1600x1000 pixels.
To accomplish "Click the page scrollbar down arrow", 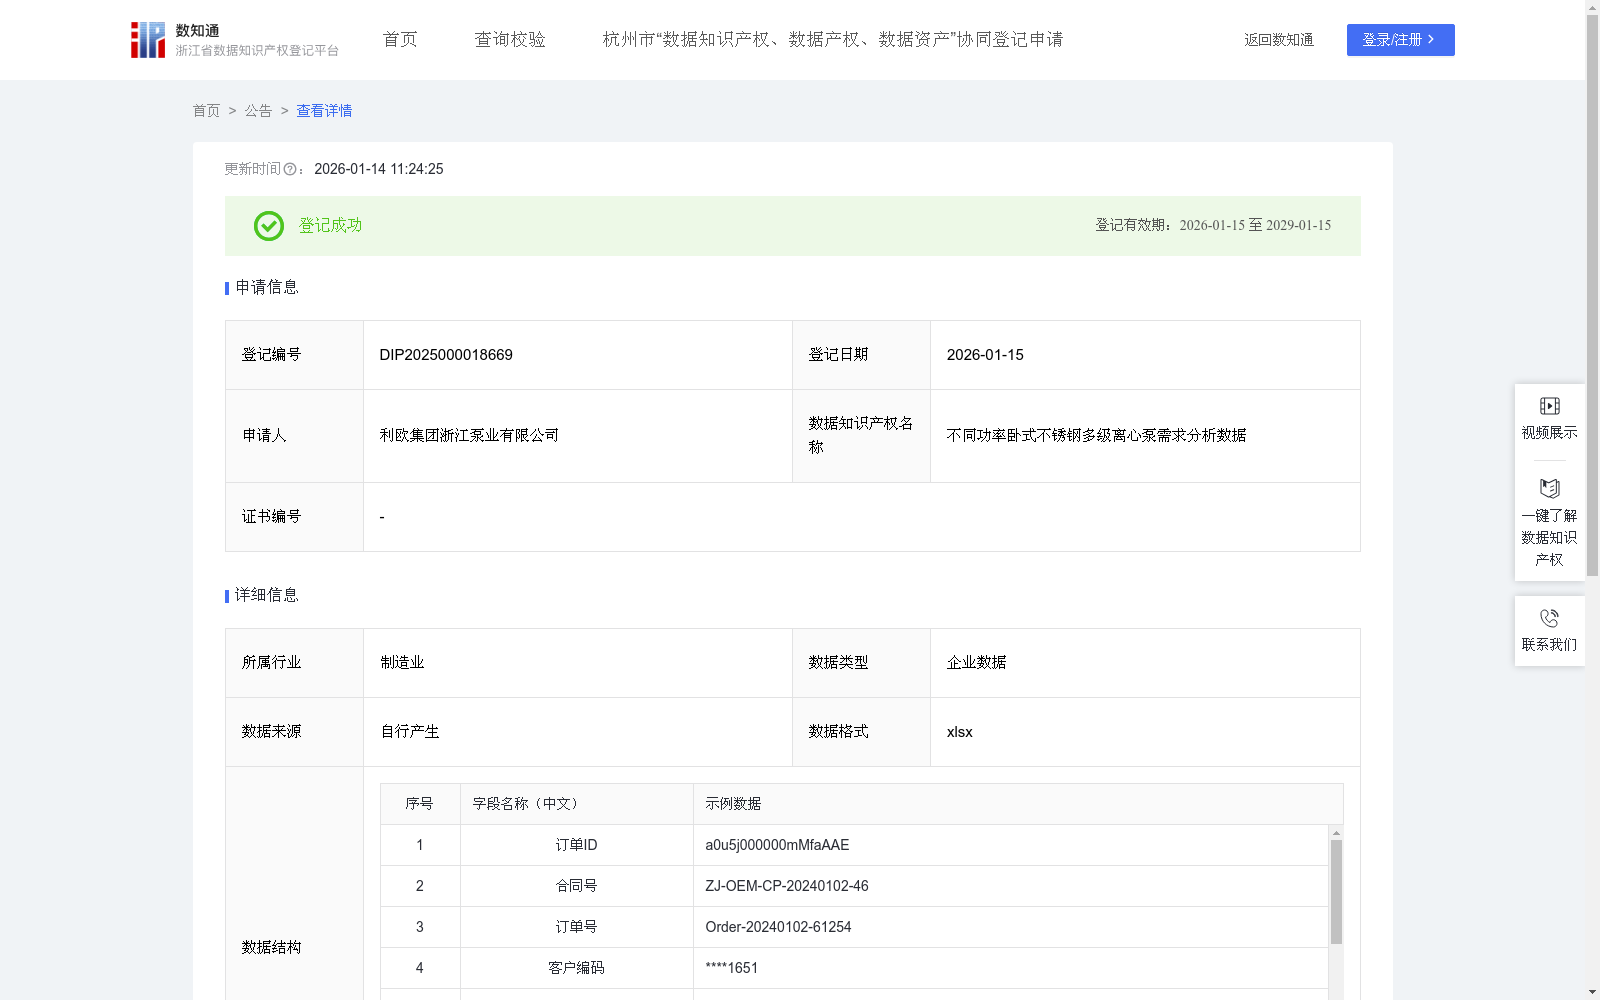I will pos(1592,992).
